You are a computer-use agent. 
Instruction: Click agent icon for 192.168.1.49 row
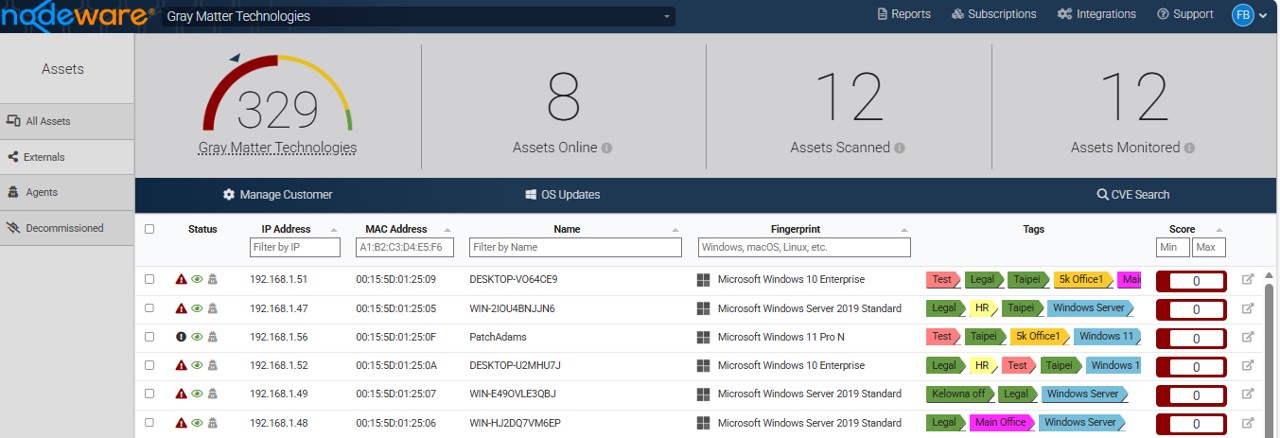(212, 394)
